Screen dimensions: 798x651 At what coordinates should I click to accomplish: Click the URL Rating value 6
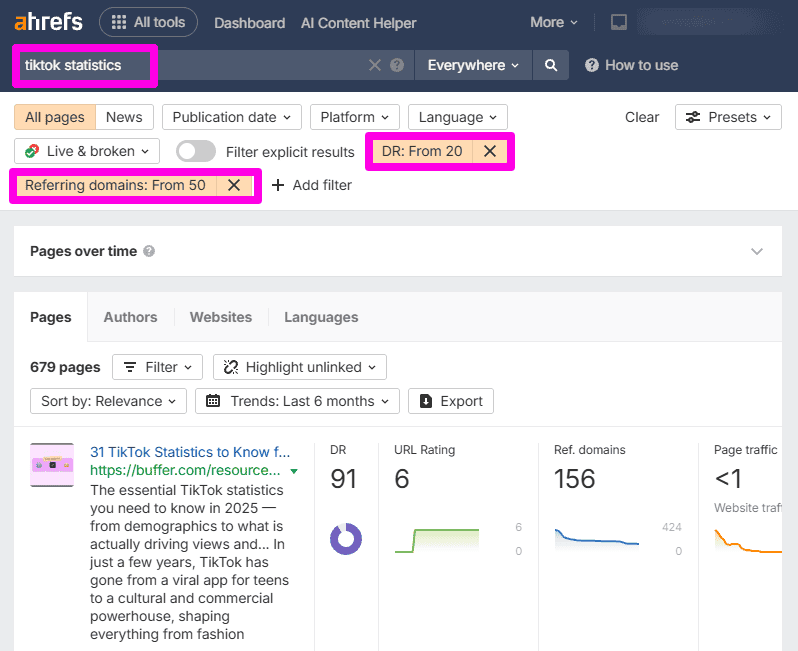coord(402,479)
